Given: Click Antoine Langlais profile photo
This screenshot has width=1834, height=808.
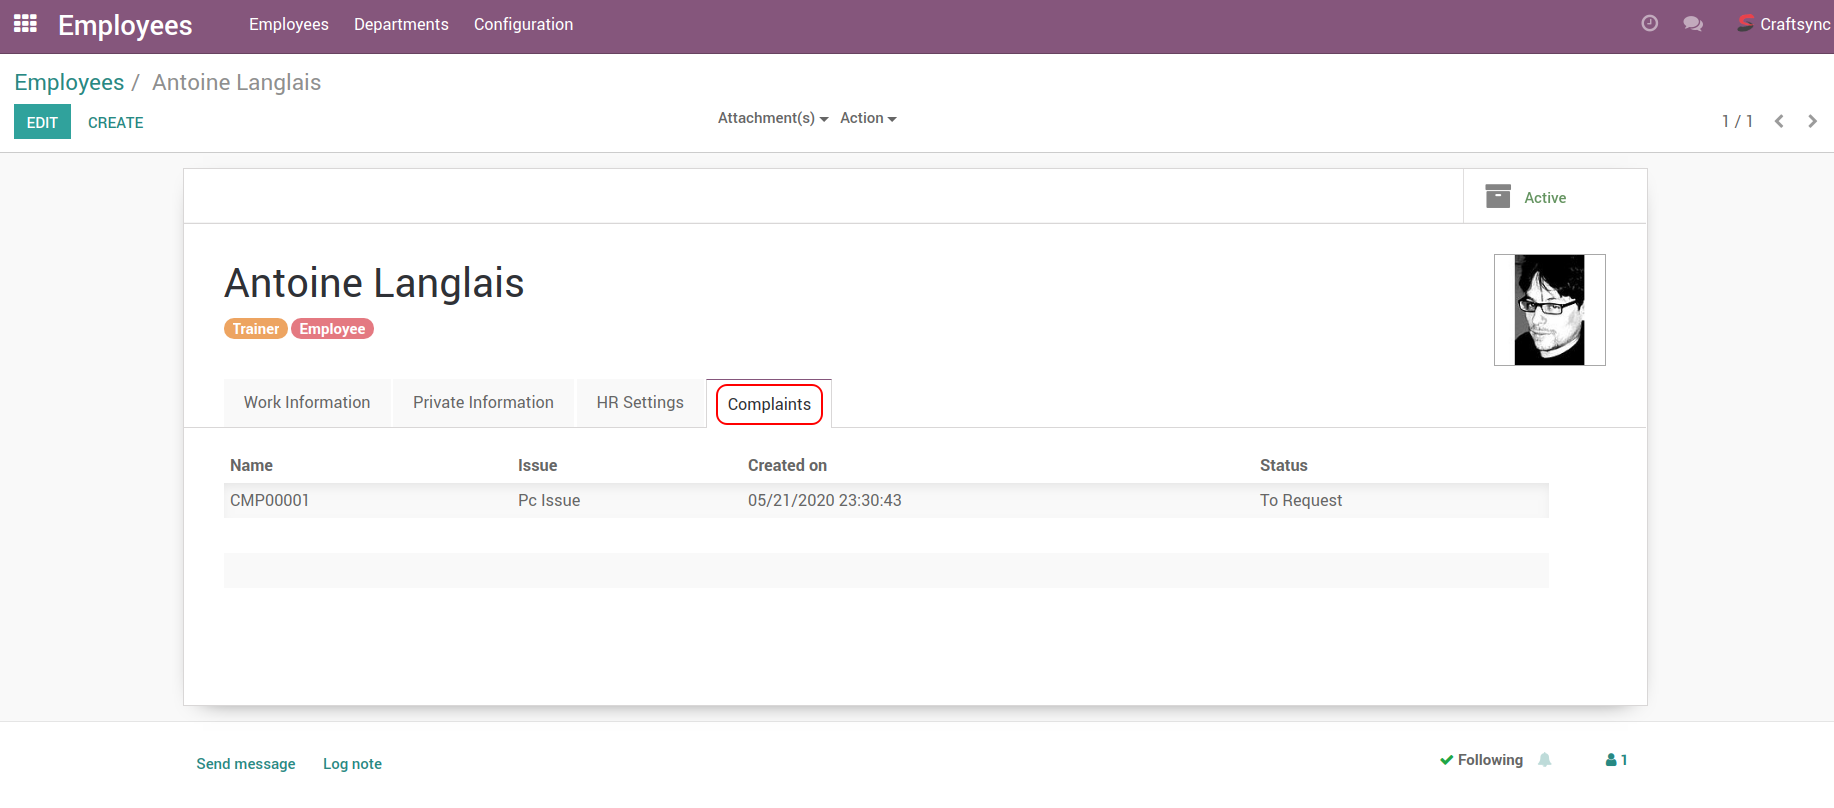Looking at the screenshot, I should coord(1549,310).
